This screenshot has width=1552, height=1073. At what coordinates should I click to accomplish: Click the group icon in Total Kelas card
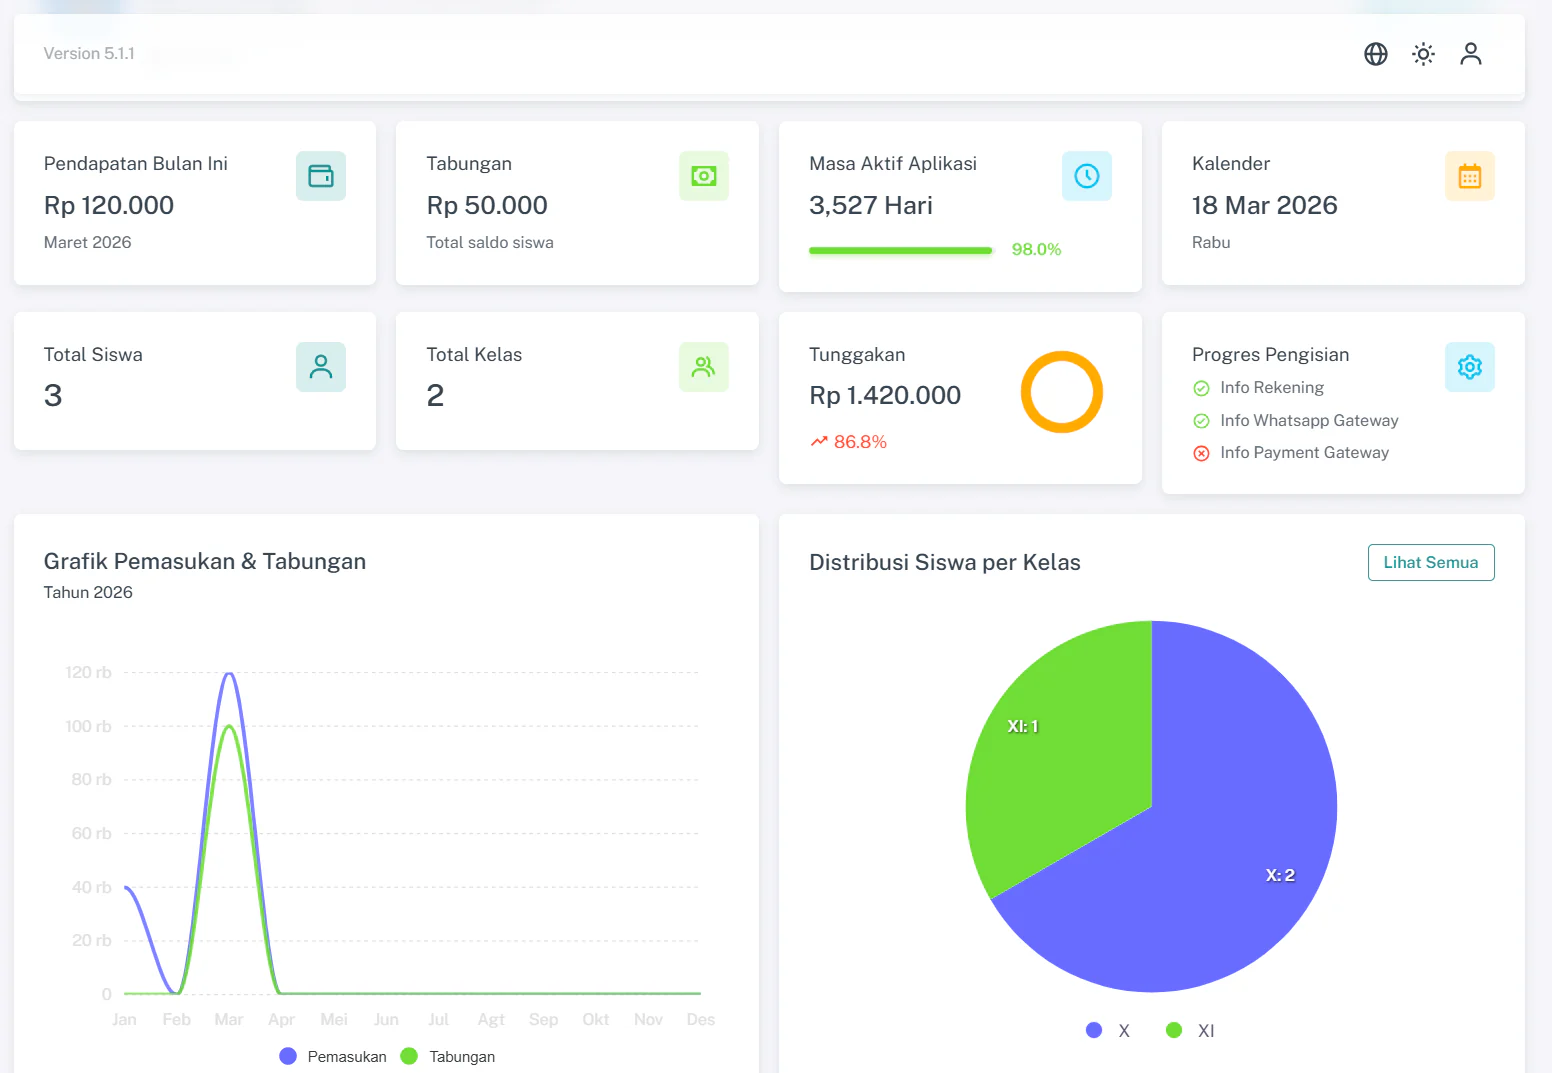coord(704,367)
